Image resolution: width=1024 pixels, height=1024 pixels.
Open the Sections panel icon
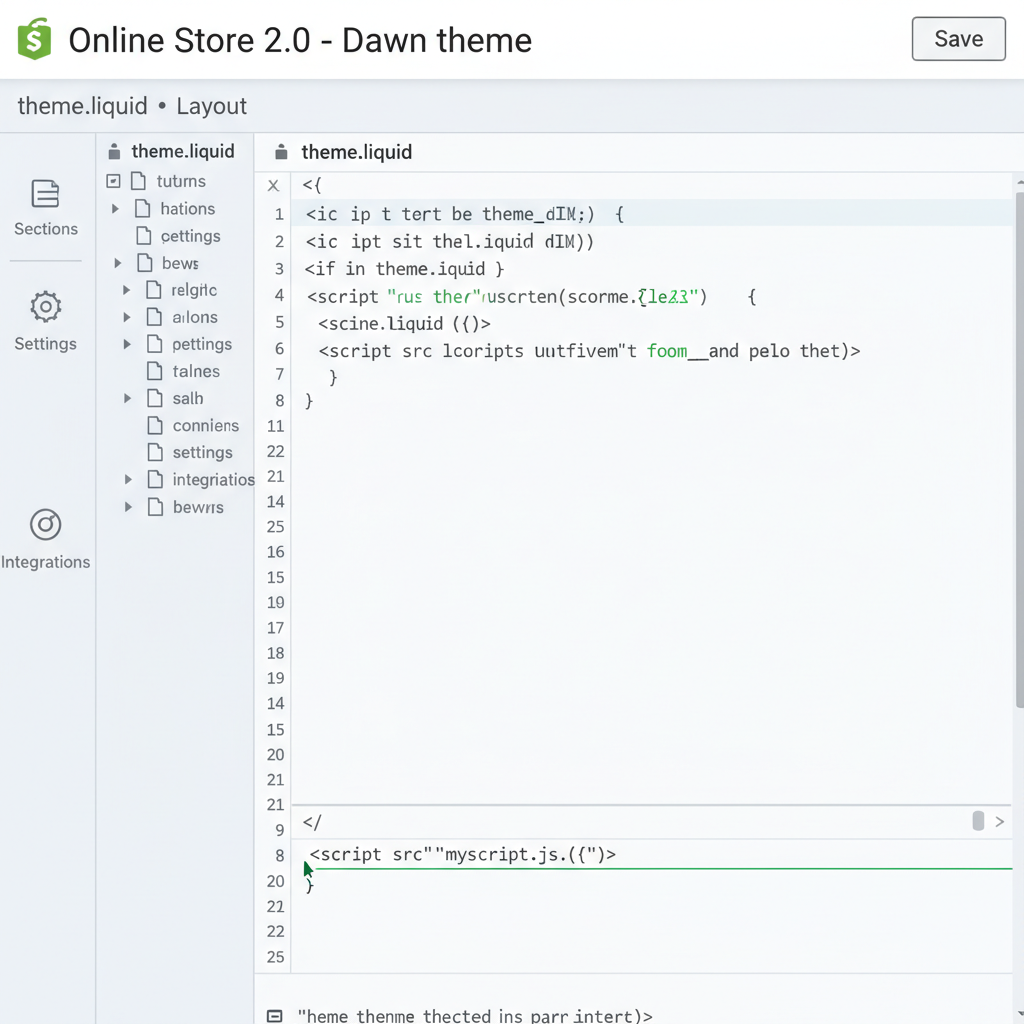tap(45, 193)
